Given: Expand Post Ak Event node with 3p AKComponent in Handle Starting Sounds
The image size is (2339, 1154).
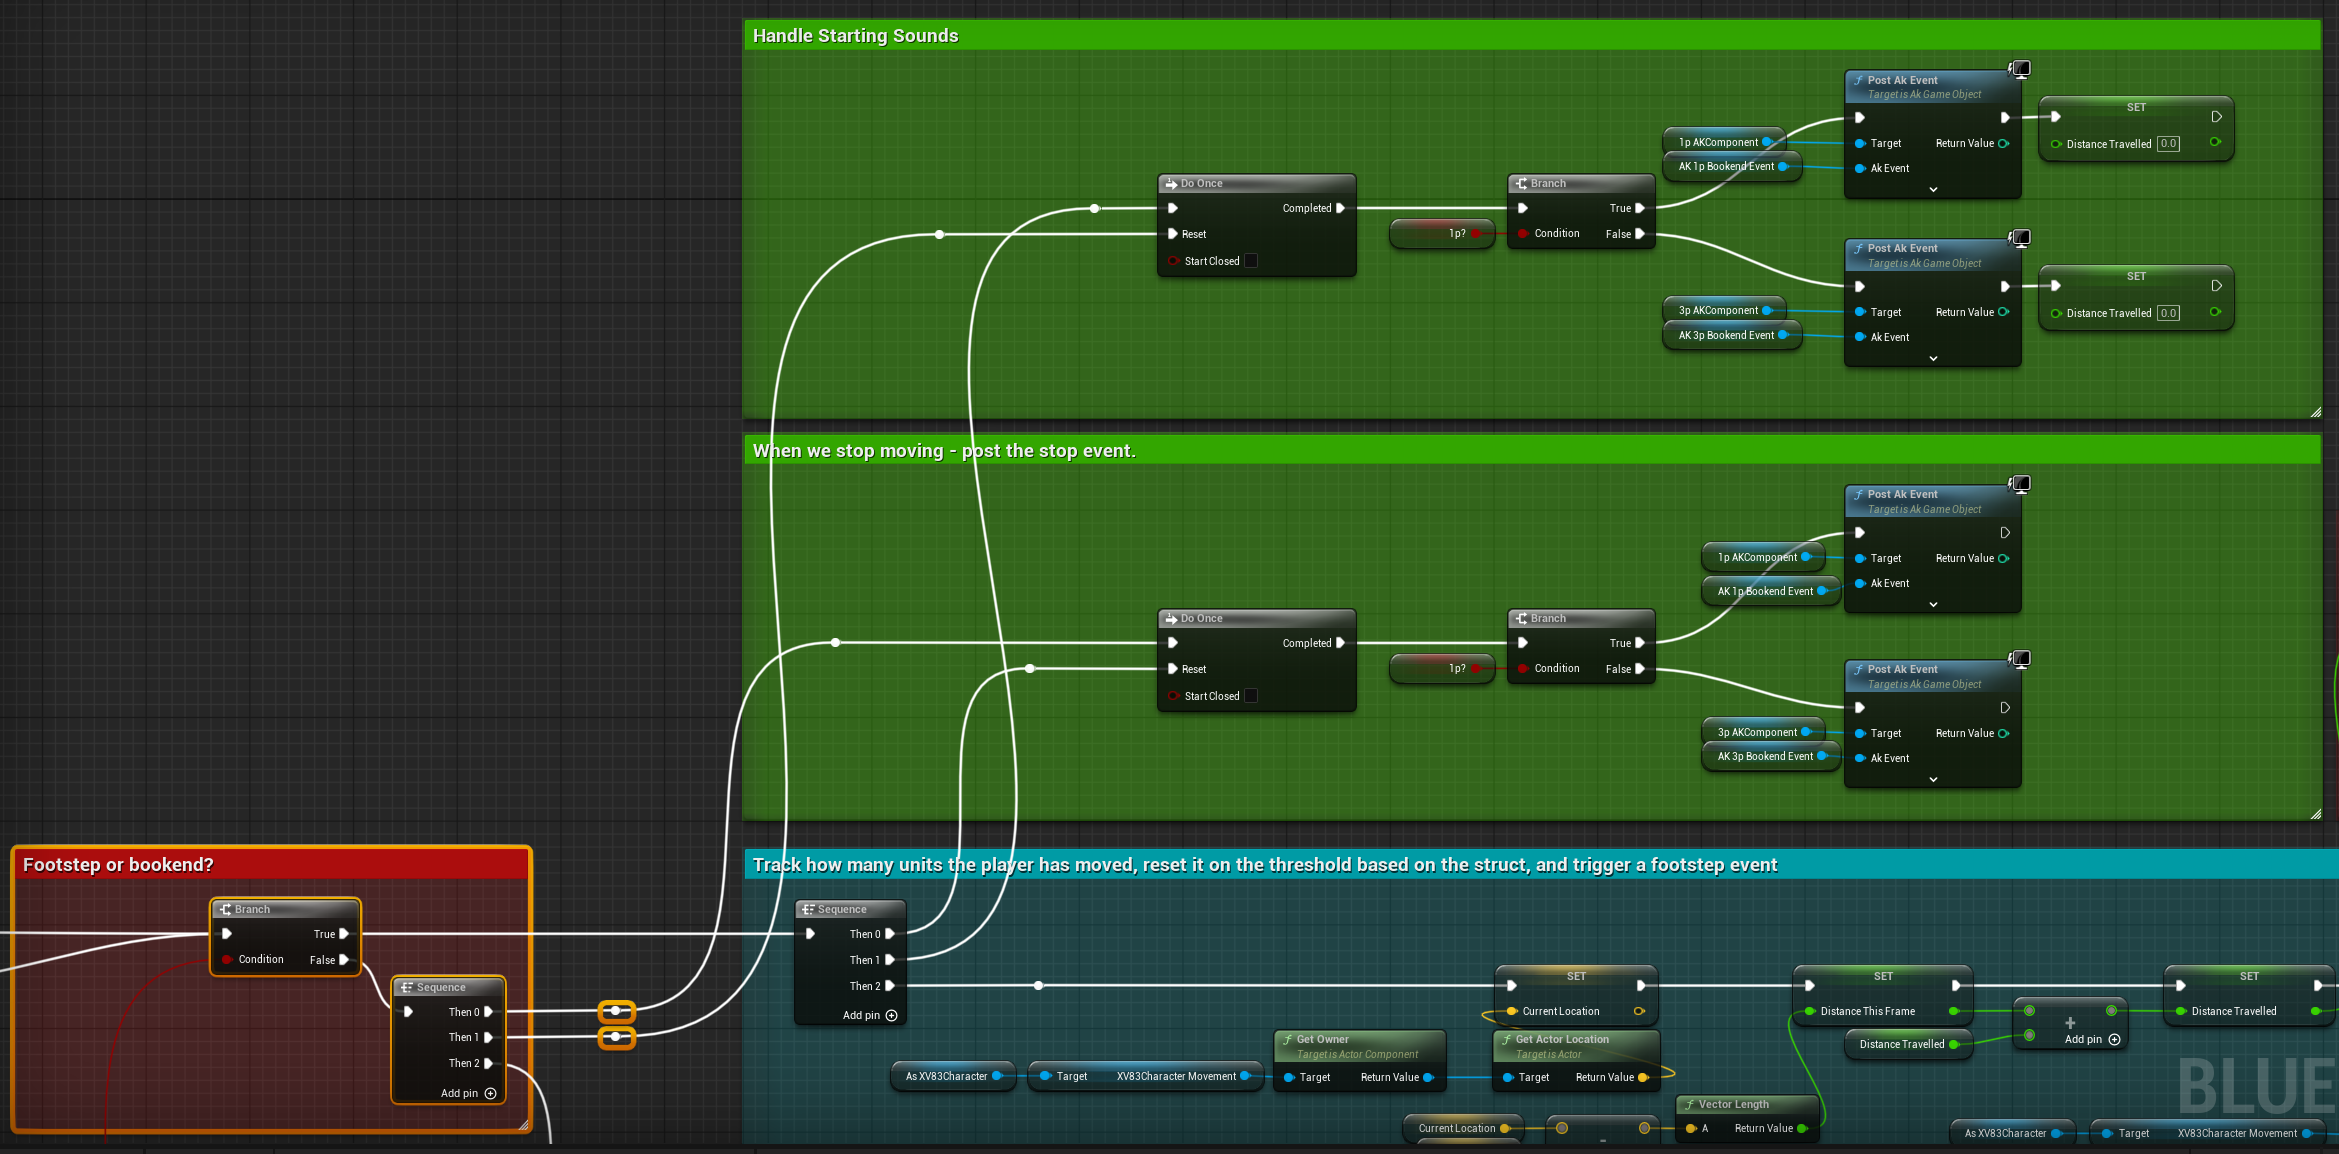Looking at the screenshot, I should [x=1933, y=358].
